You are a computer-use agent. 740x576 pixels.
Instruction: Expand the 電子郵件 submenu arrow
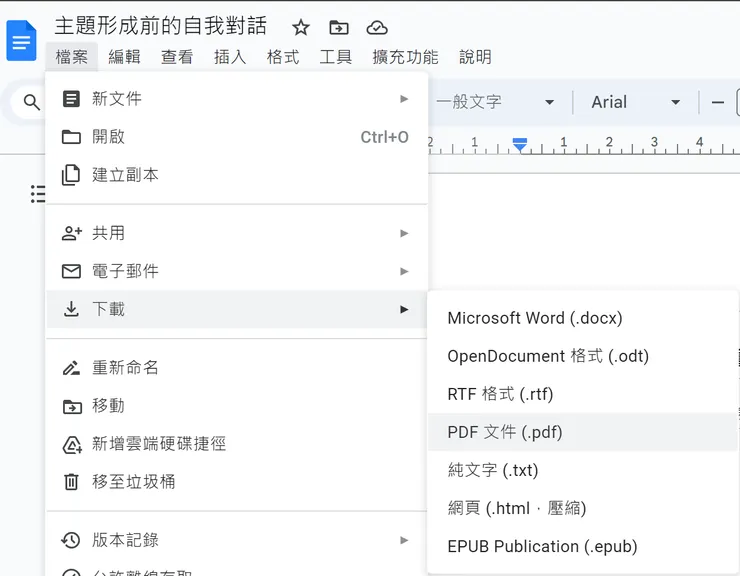[x=404, y=271]
